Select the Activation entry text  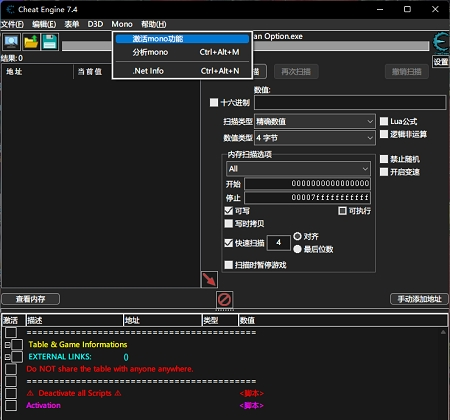44,406
